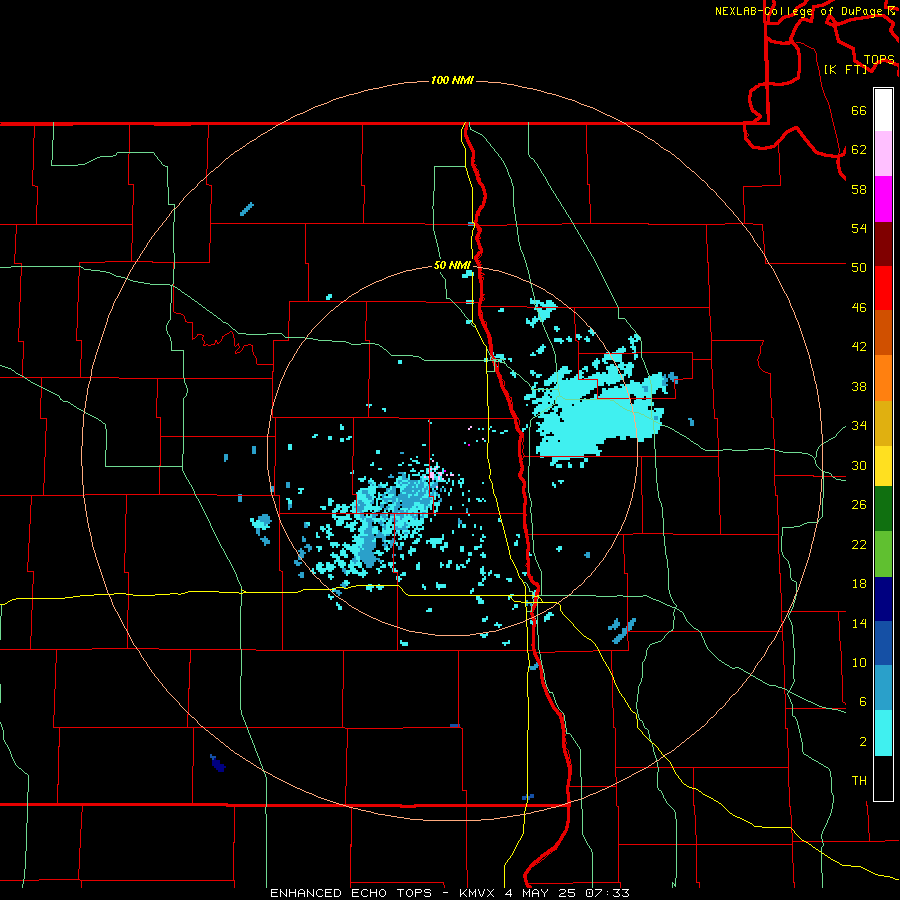Click the dark red legend swatch

click(883, 244)
